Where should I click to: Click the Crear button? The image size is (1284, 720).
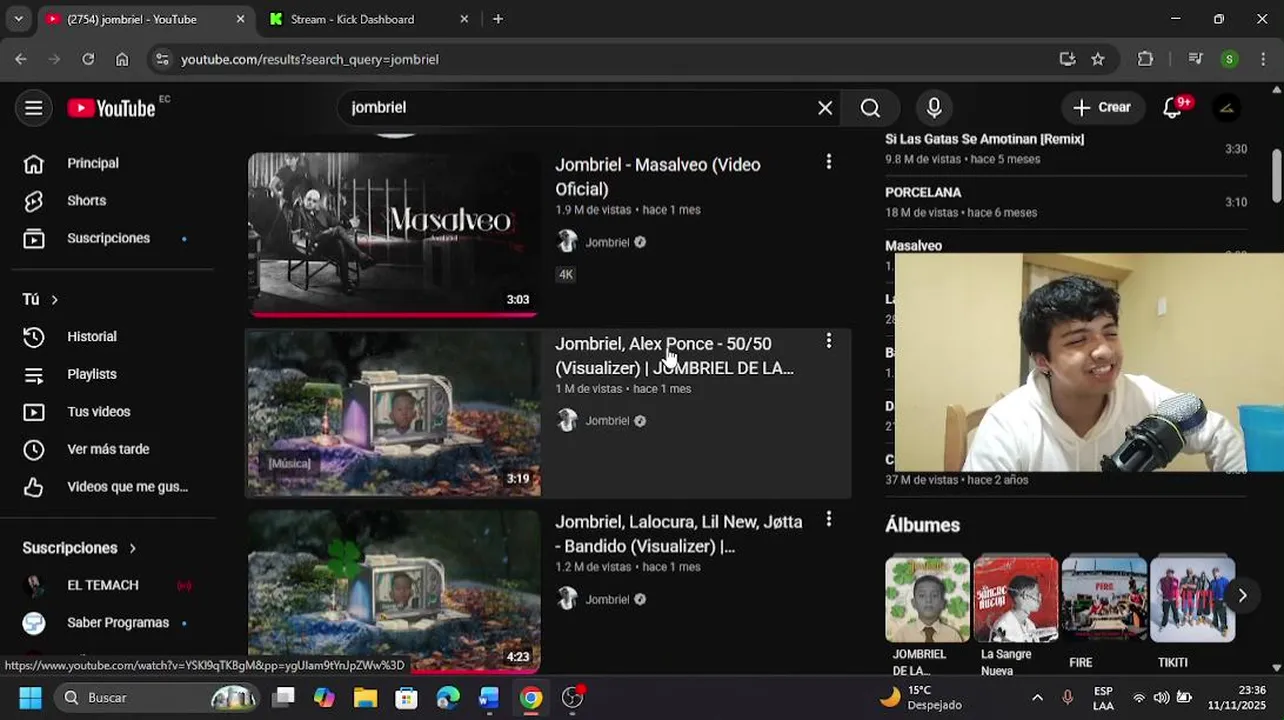[x=1102, y=108]
